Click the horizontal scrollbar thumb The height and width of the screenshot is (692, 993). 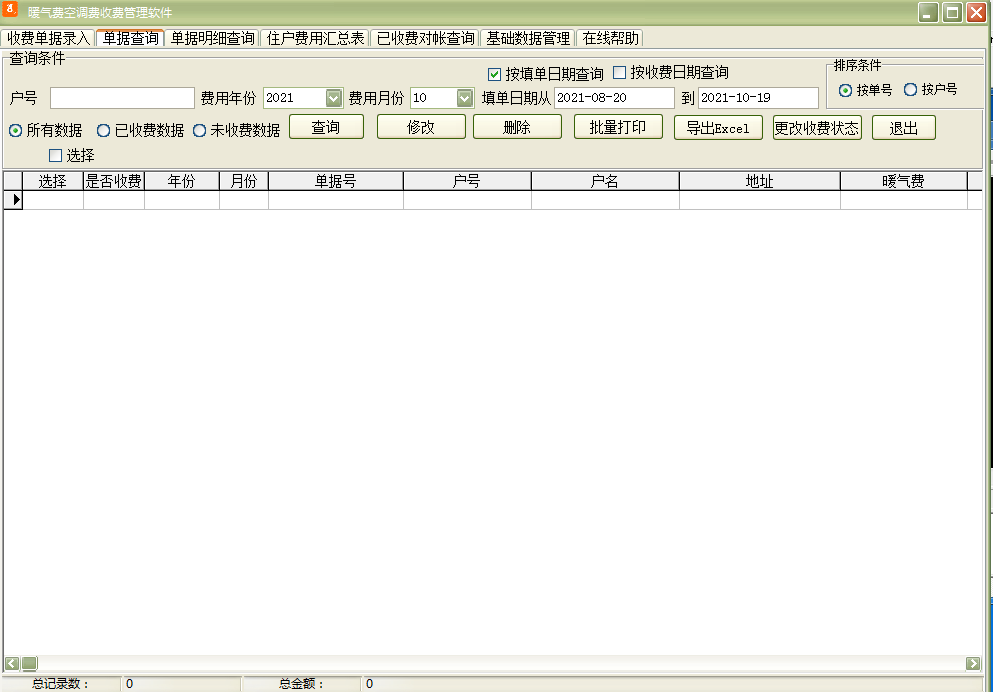pyautogui.click(x=30, y=663)
